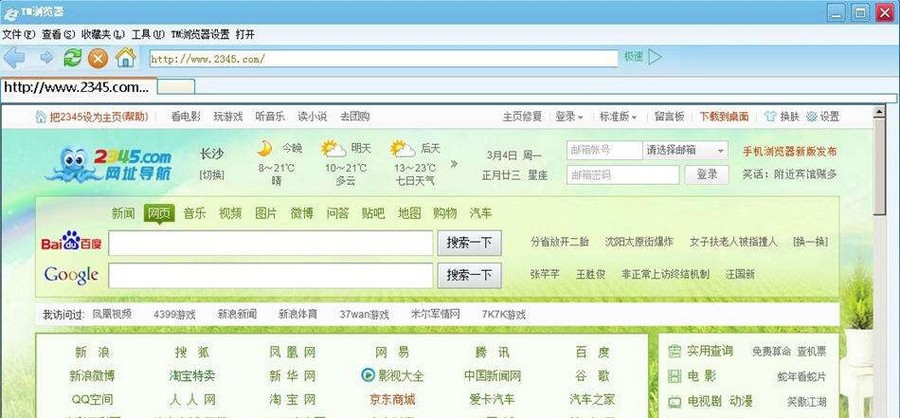Image resolution: width=900 pixels, height=418 pixels.
Task: Click the Forward navigation arrow
Action: pyautogui.click(x=46, y=57)
